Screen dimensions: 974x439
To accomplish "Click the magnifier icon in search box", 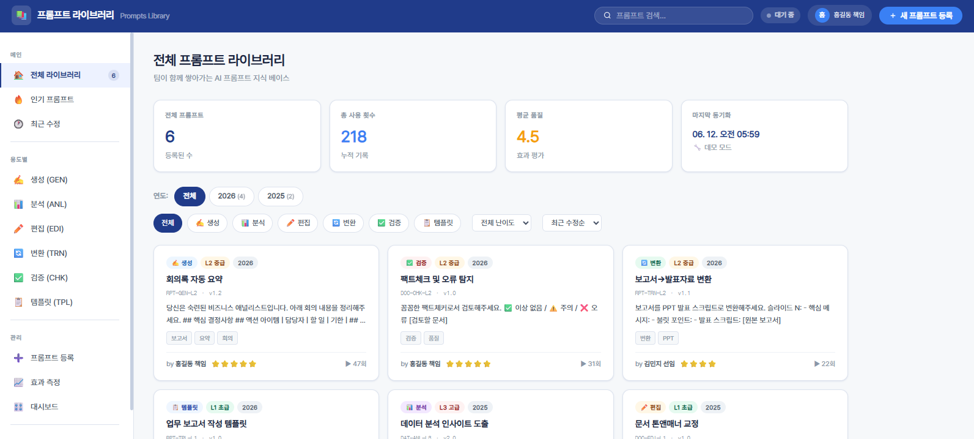I will 607,16.
